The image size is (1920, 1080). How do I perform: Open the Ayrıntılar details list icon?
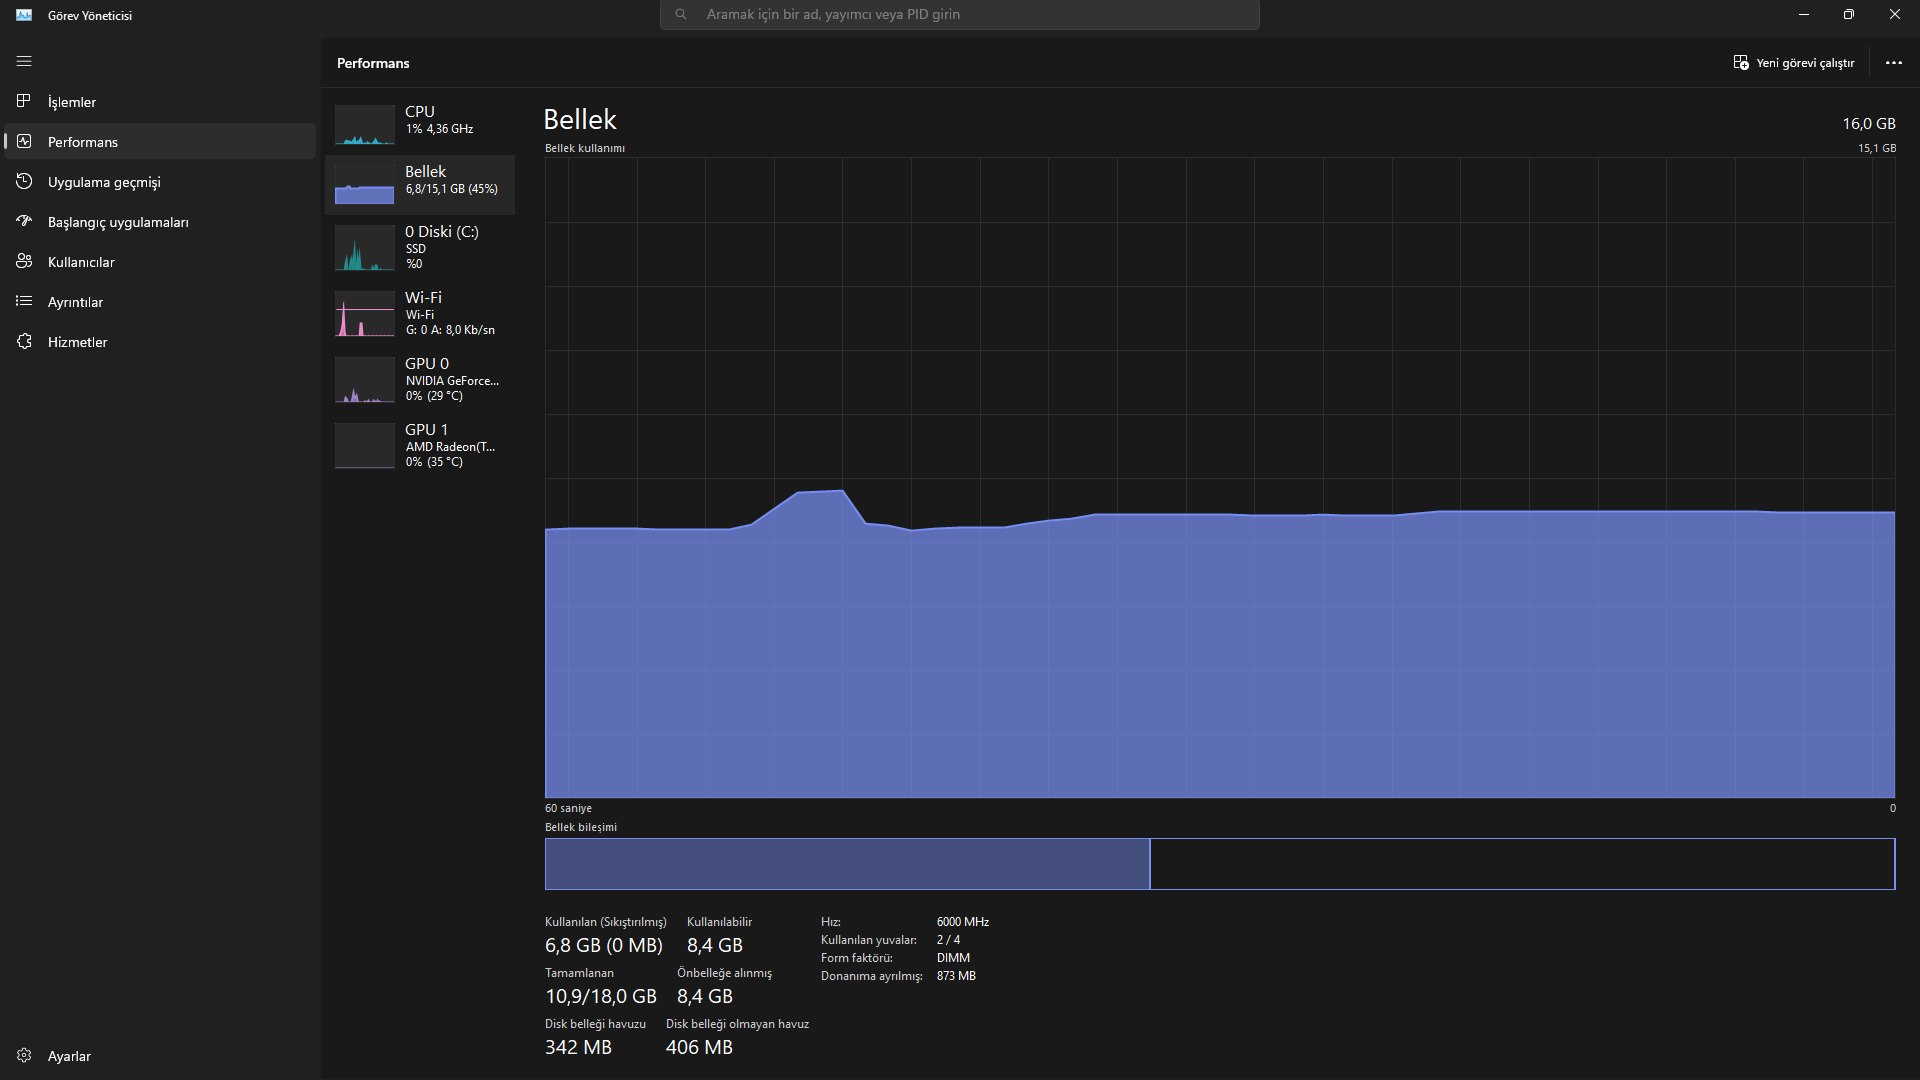pos(24,301)
